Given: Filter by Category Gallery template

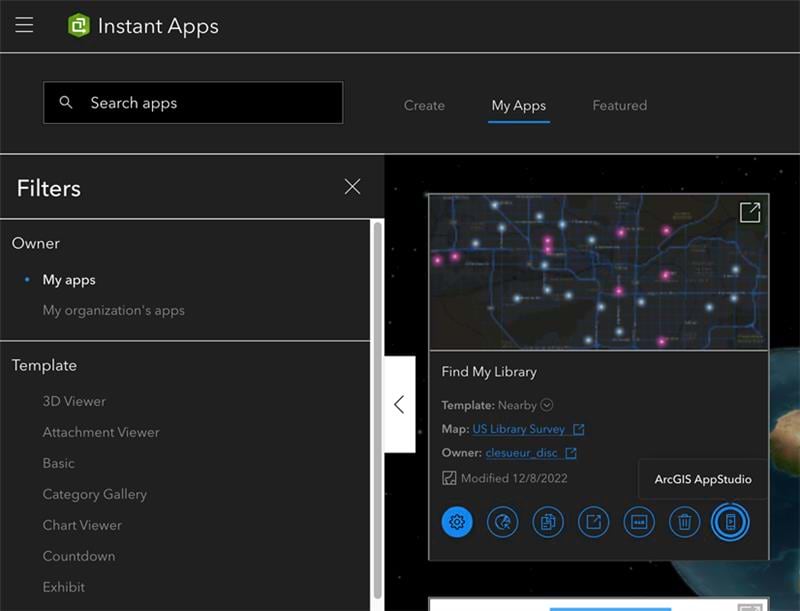Looking at the screenshot, I should coord(95,494).
